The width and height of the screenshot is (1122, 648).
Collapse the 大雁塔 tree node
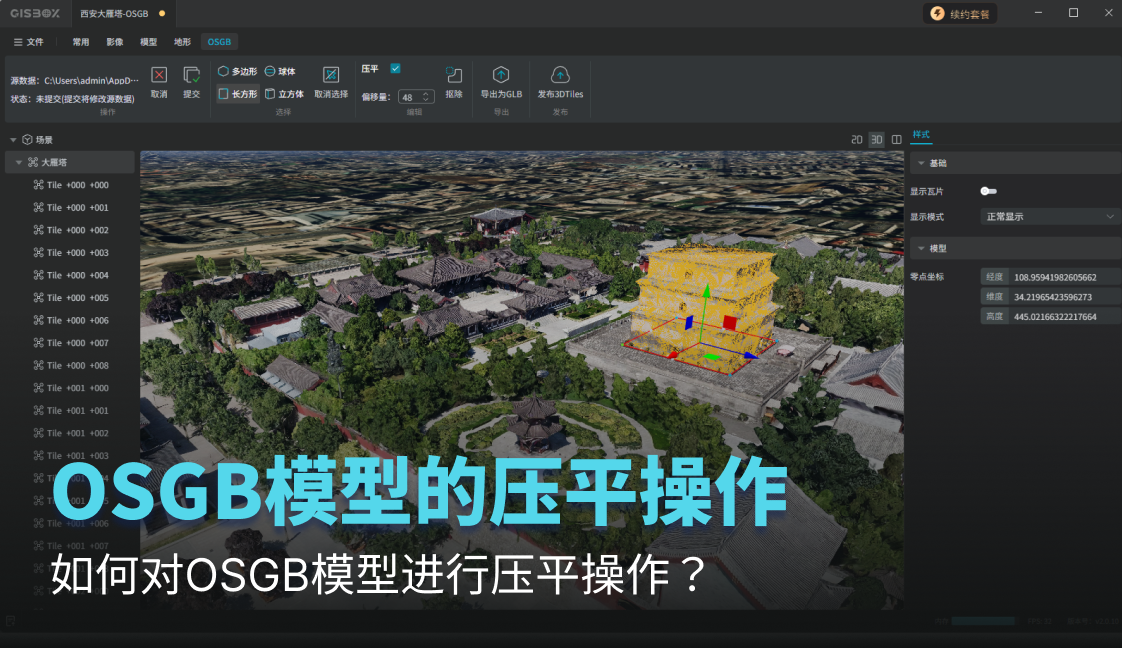[x=18, y=162]
